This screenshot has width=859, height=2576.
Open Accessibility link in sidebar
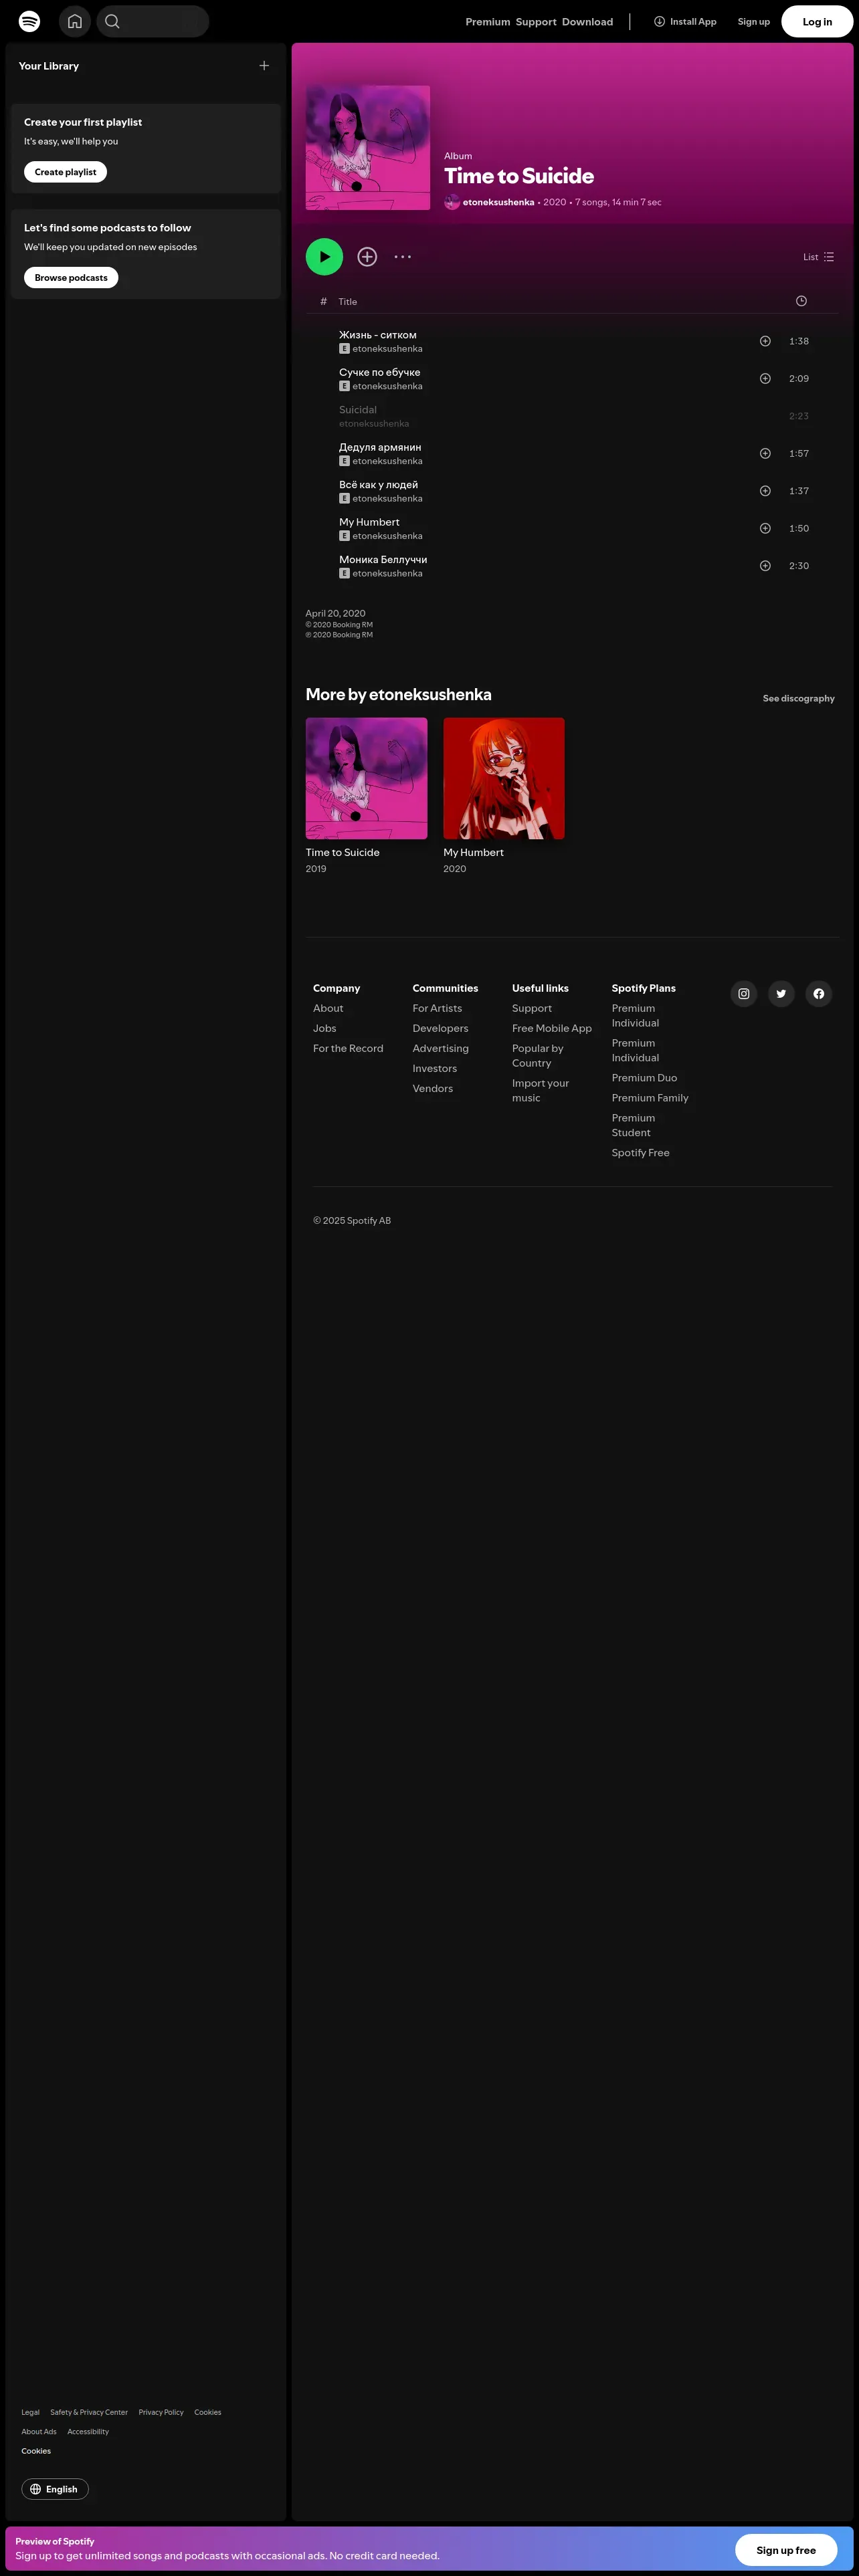(88, 2431)
